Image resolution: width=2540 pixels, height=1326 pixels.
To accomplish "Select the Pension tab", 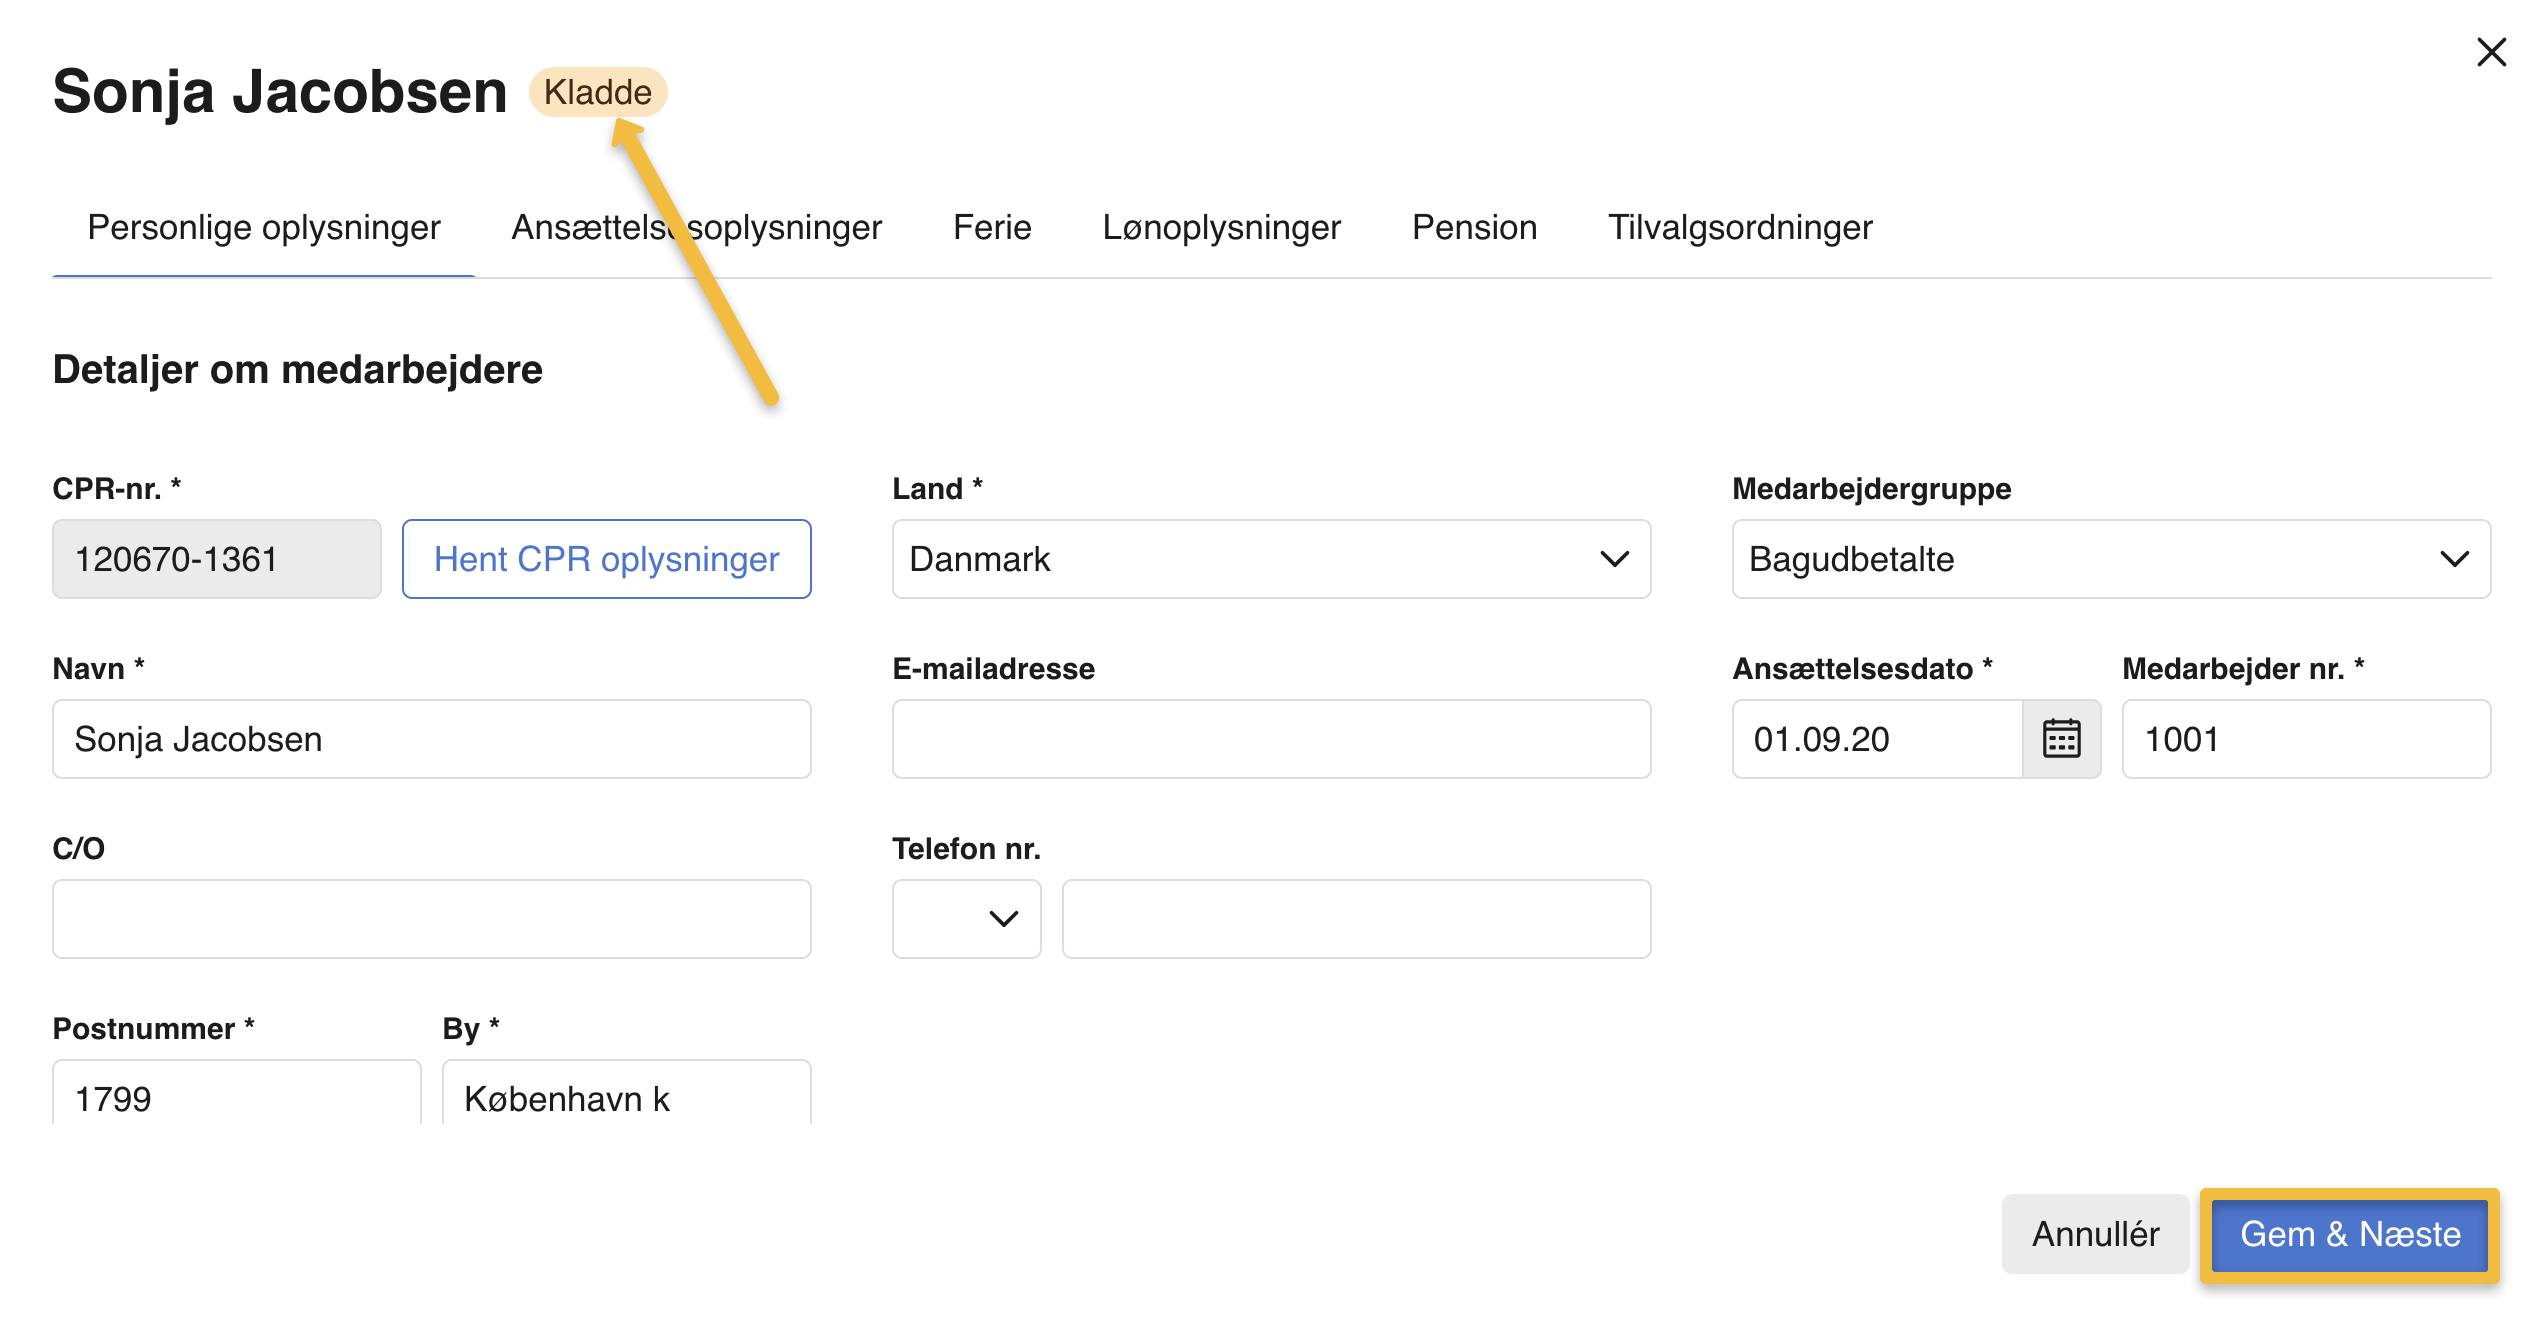I will tap(1474, 228).
